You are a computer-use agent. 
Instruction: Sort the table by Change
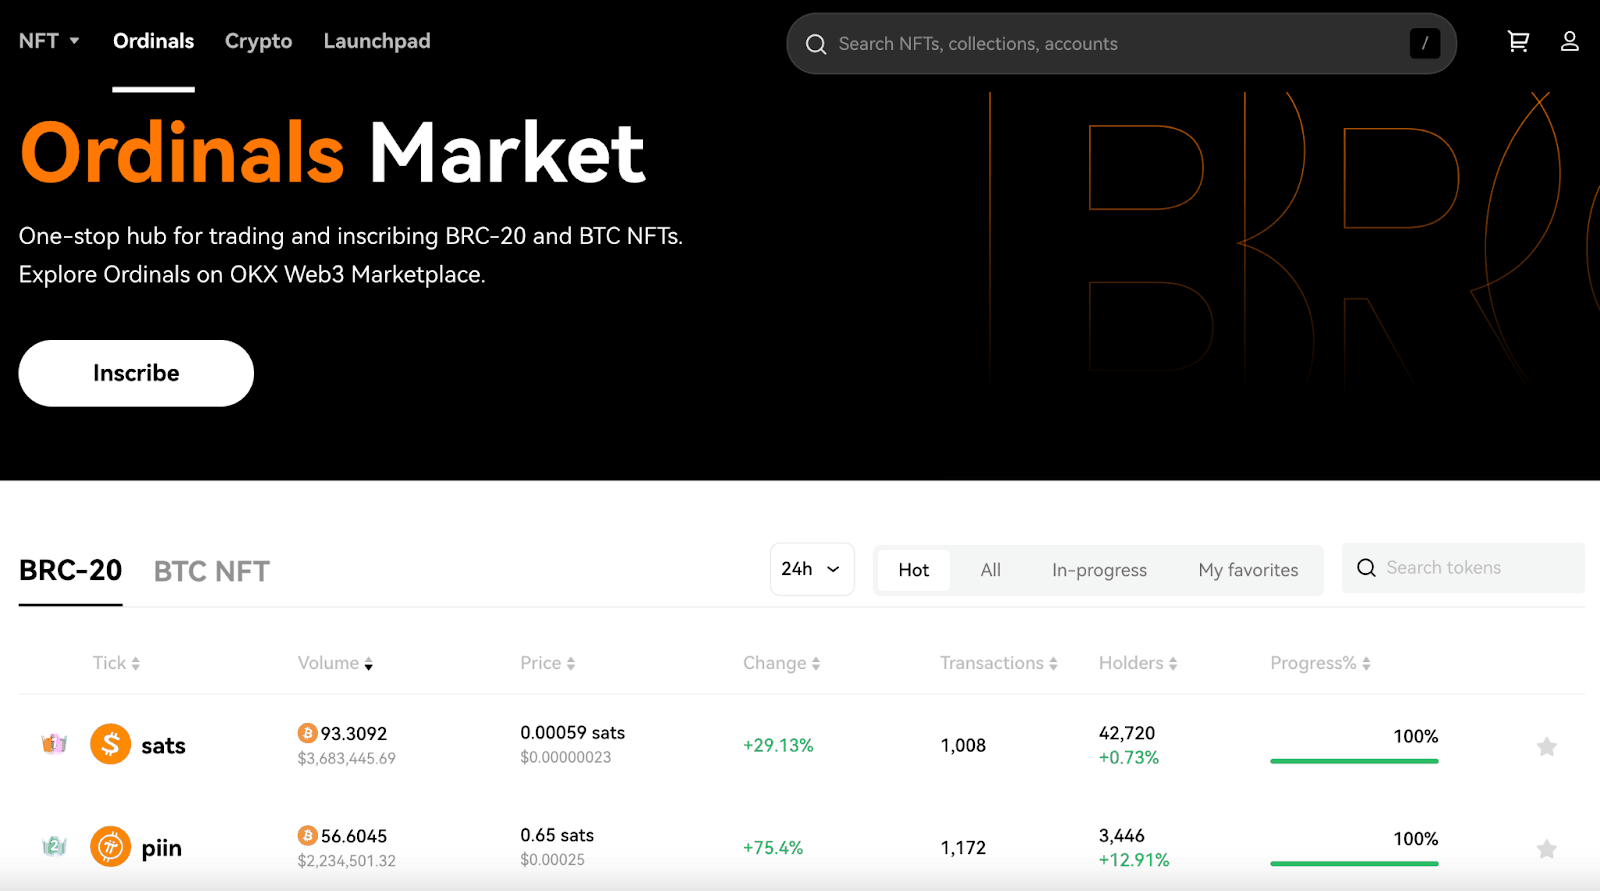pyautogui.click(x=782, y=663)
